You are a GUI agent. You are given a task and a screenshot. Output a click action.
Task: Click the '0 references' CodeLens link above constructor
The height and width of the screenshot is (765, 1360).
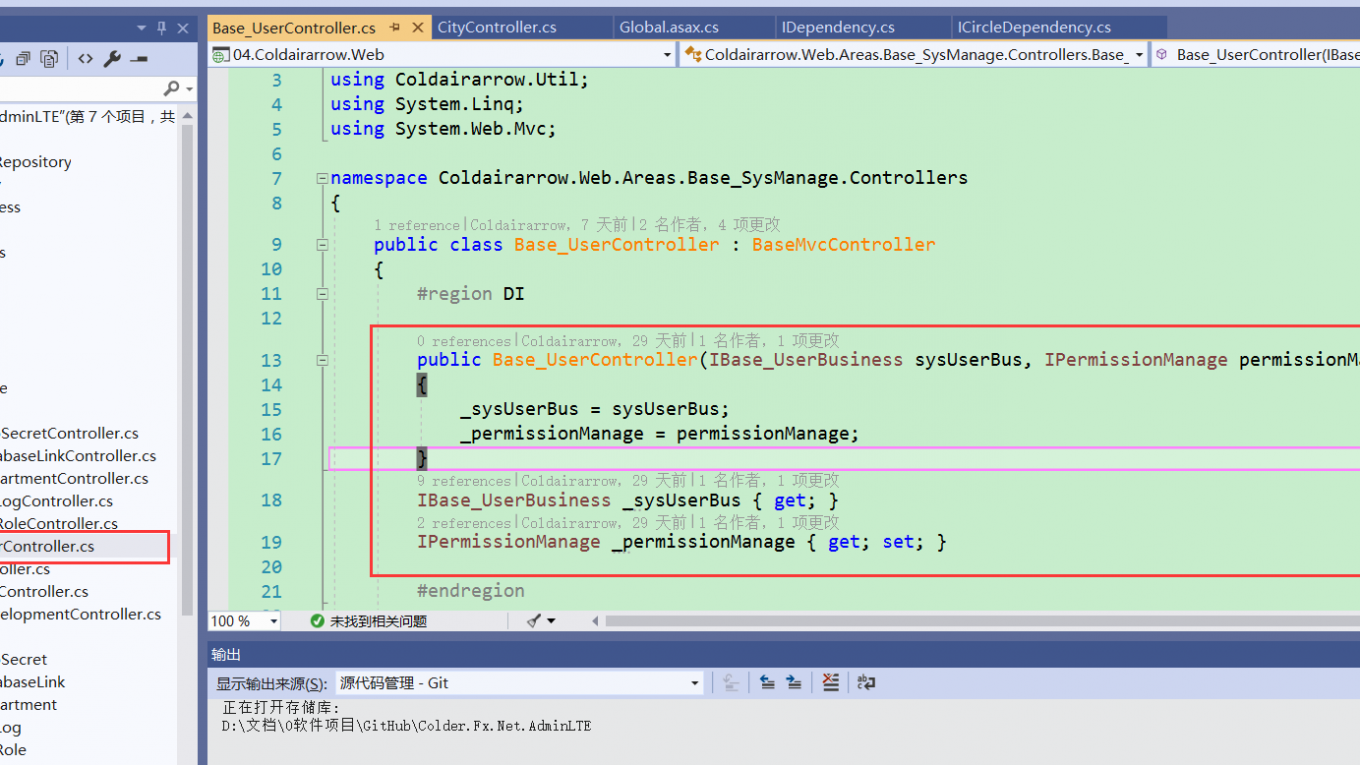click(x=464, y=342)
